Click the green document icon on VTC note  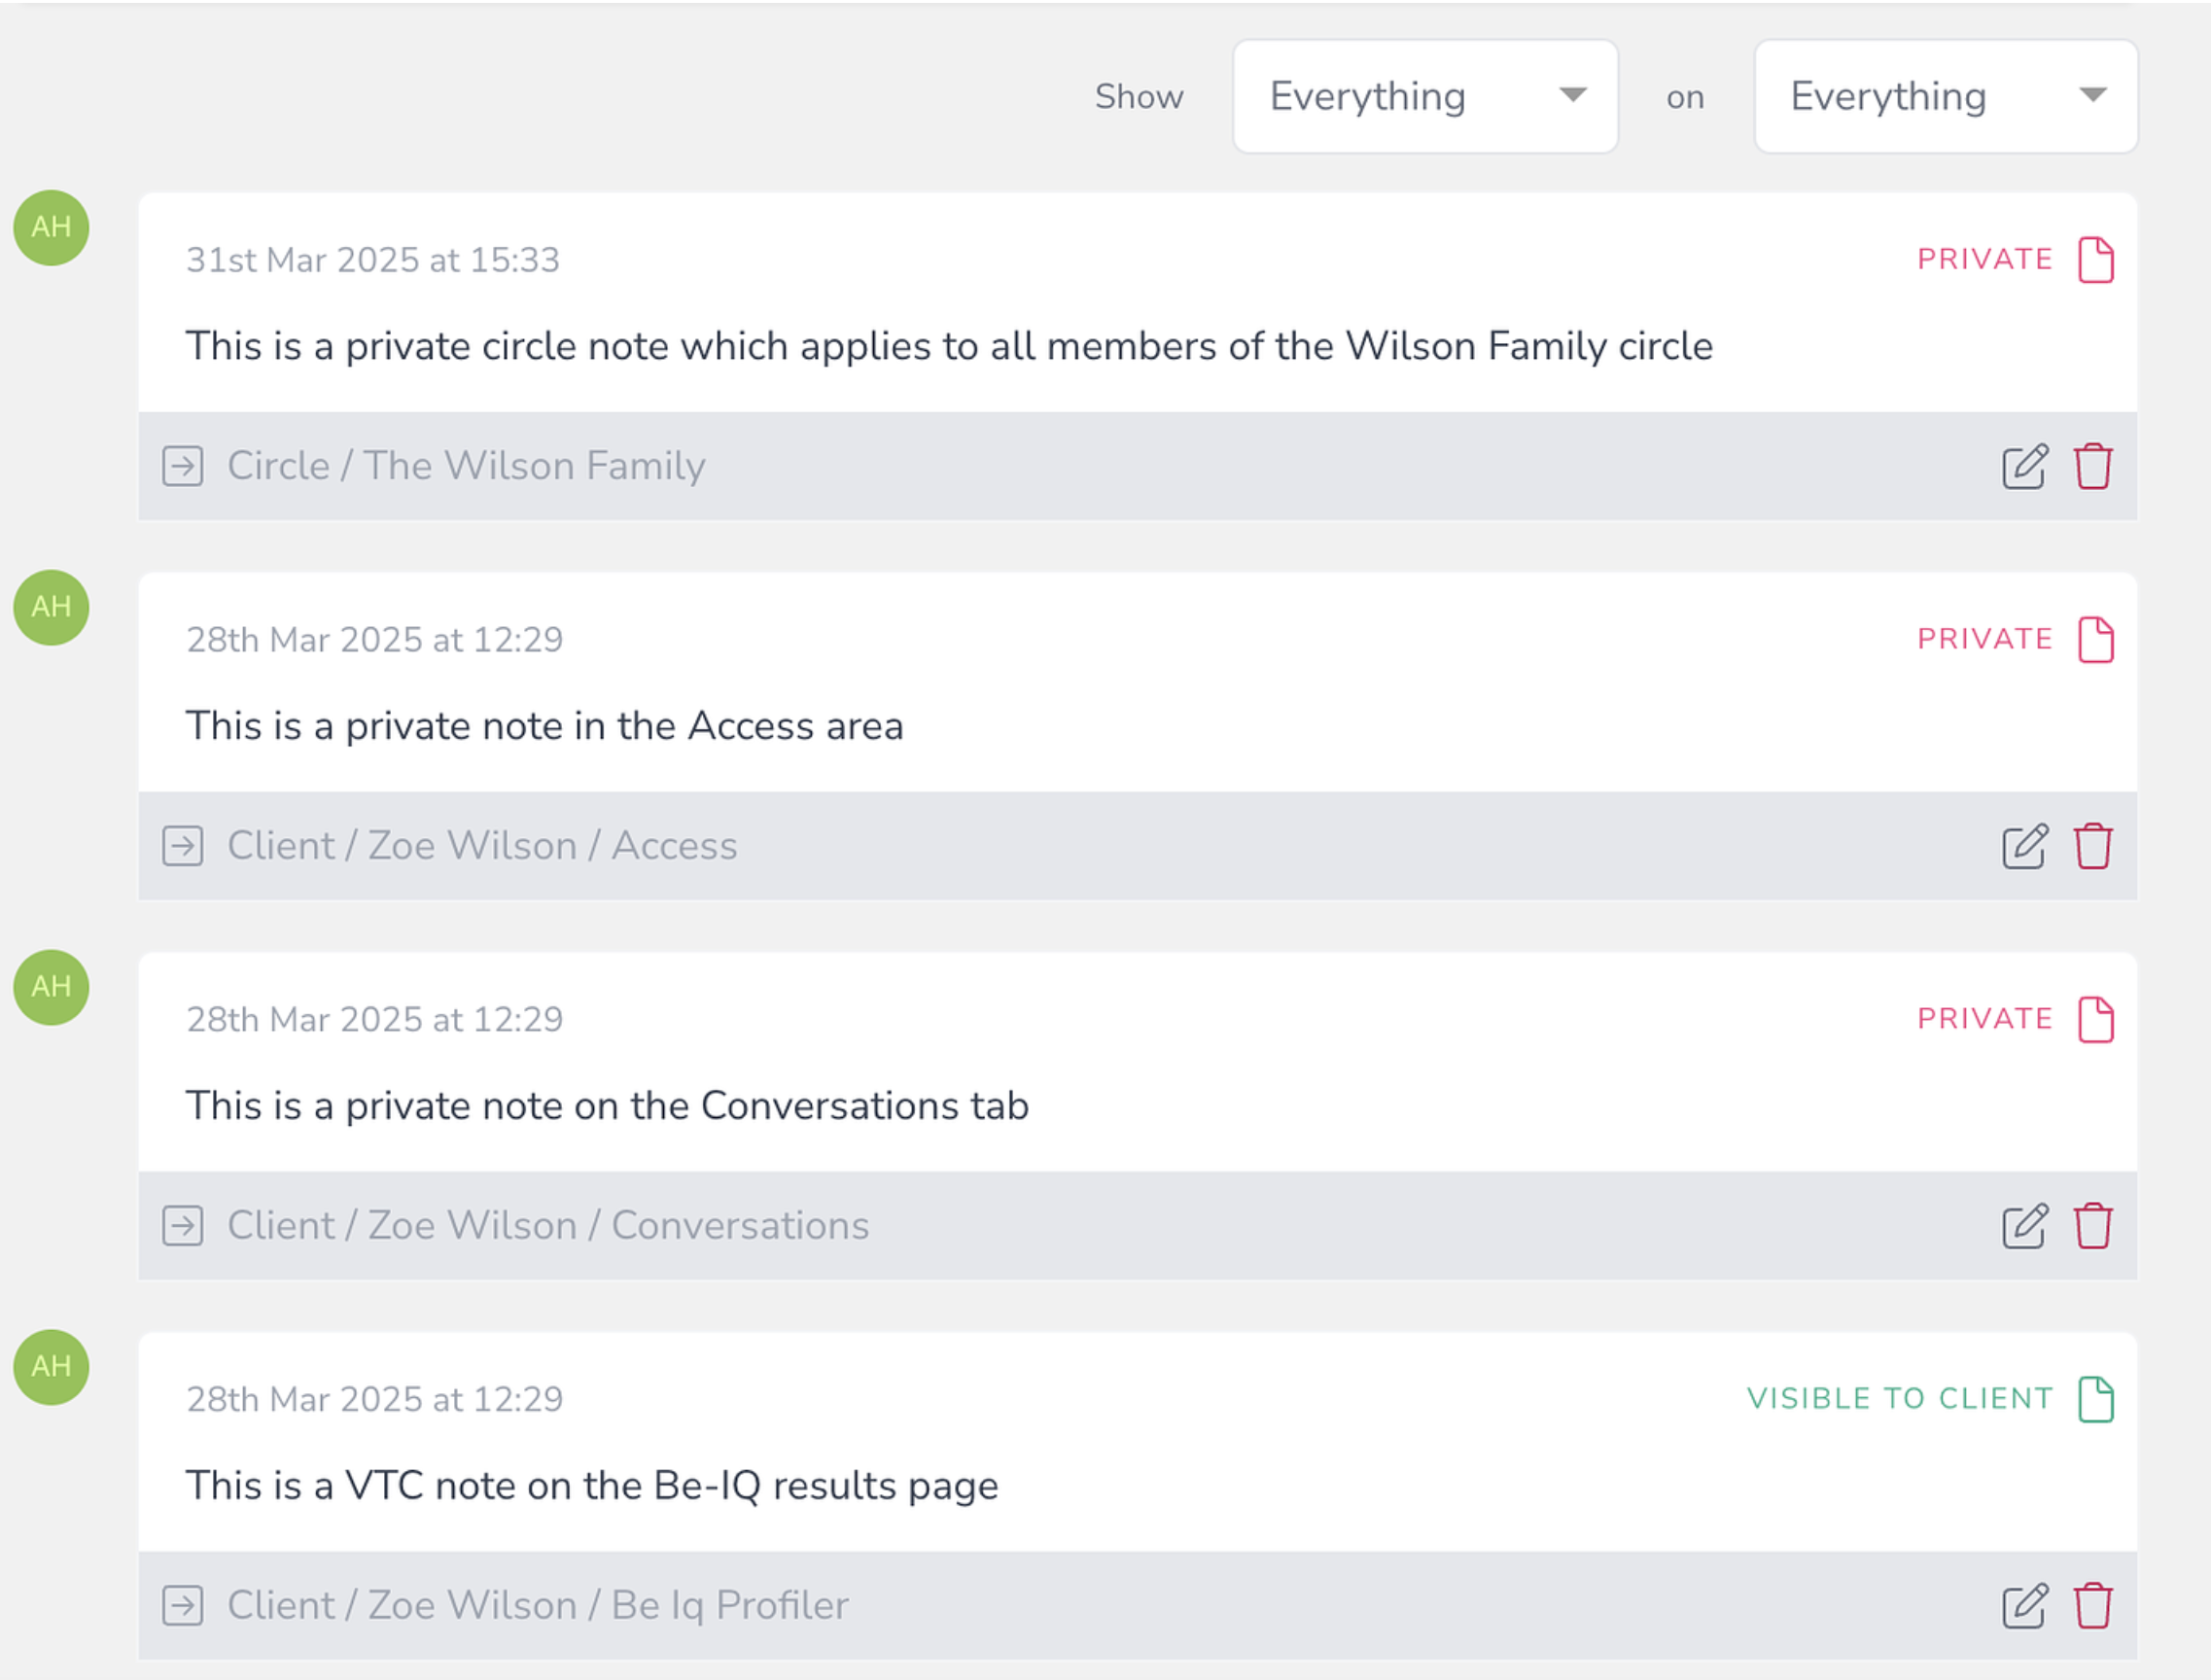click(x=2095, y=1399)
